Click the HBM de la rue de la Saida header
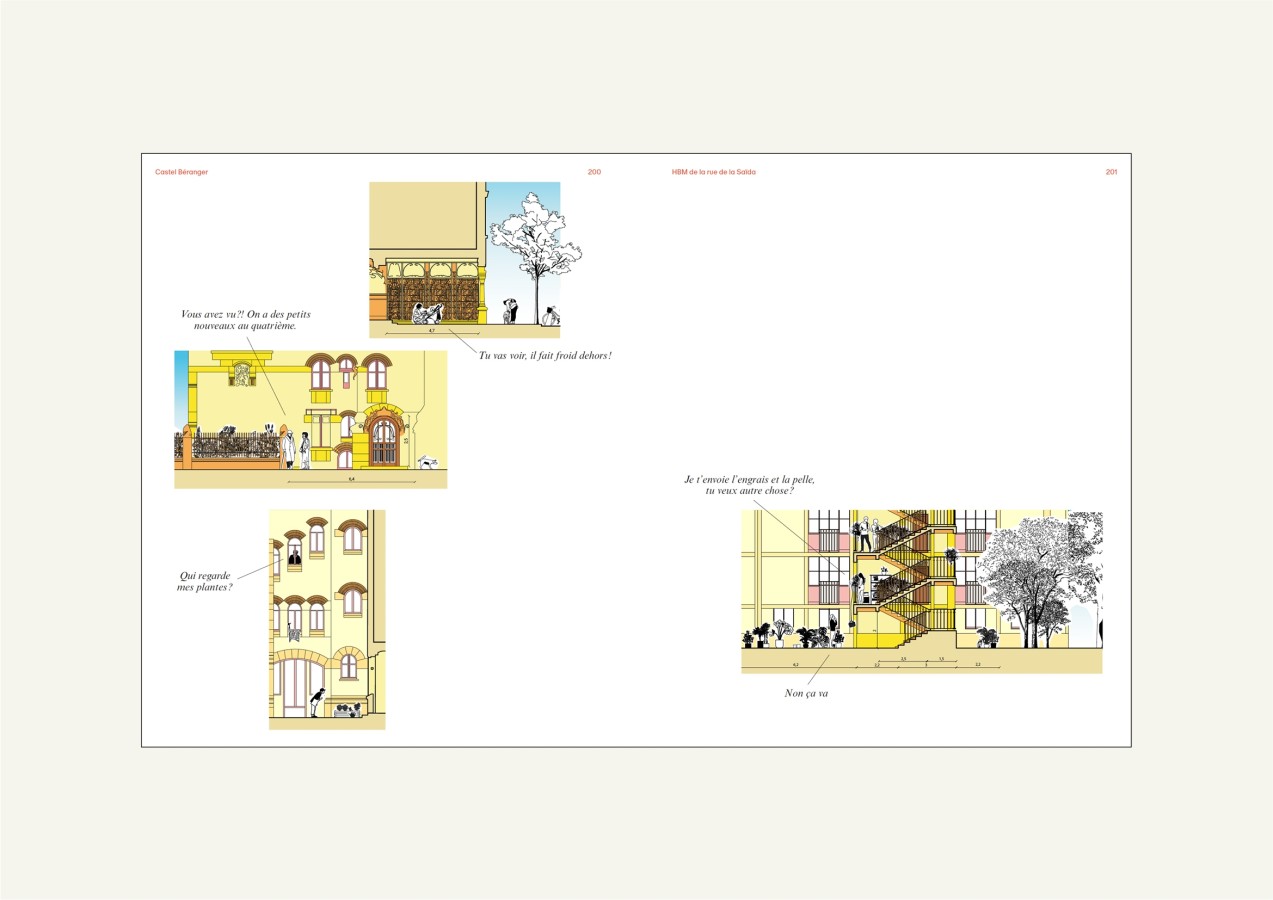Screen dimensions: 1273x900 pyautogui.click(x=713, y=172)
